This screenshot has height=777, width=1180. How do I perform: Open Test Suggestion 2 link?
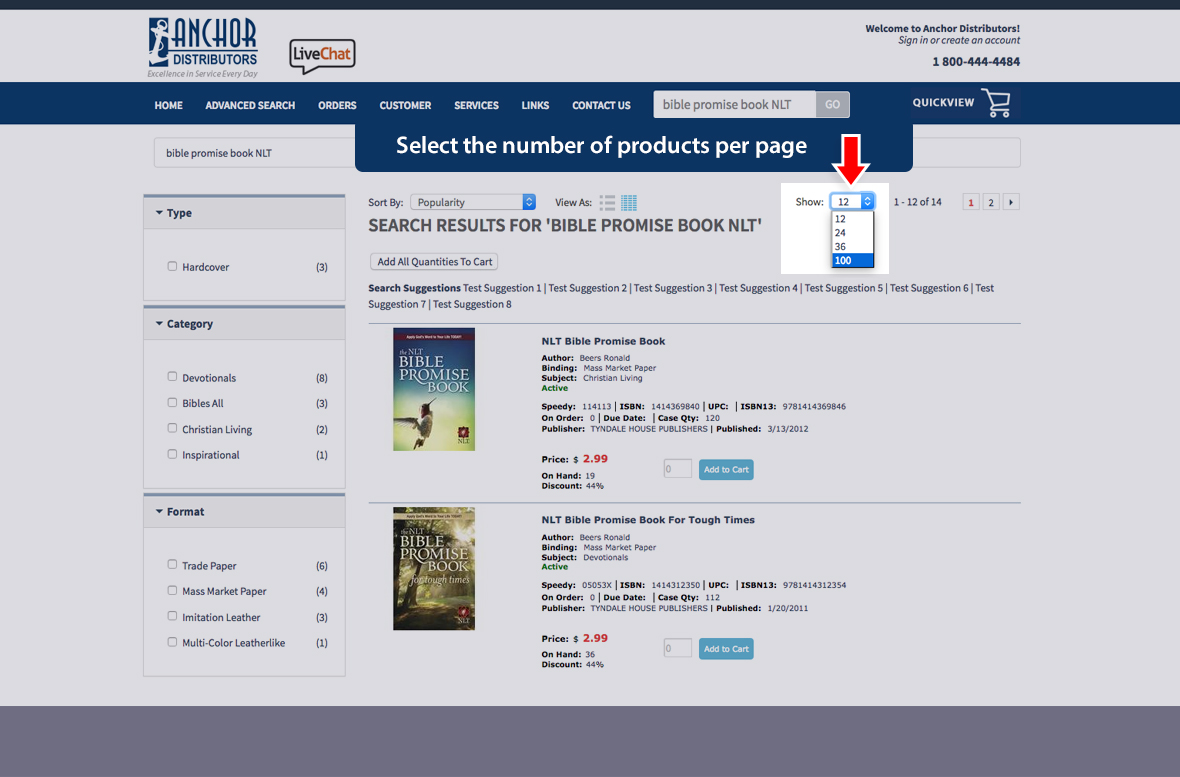[x=588, y=288]
